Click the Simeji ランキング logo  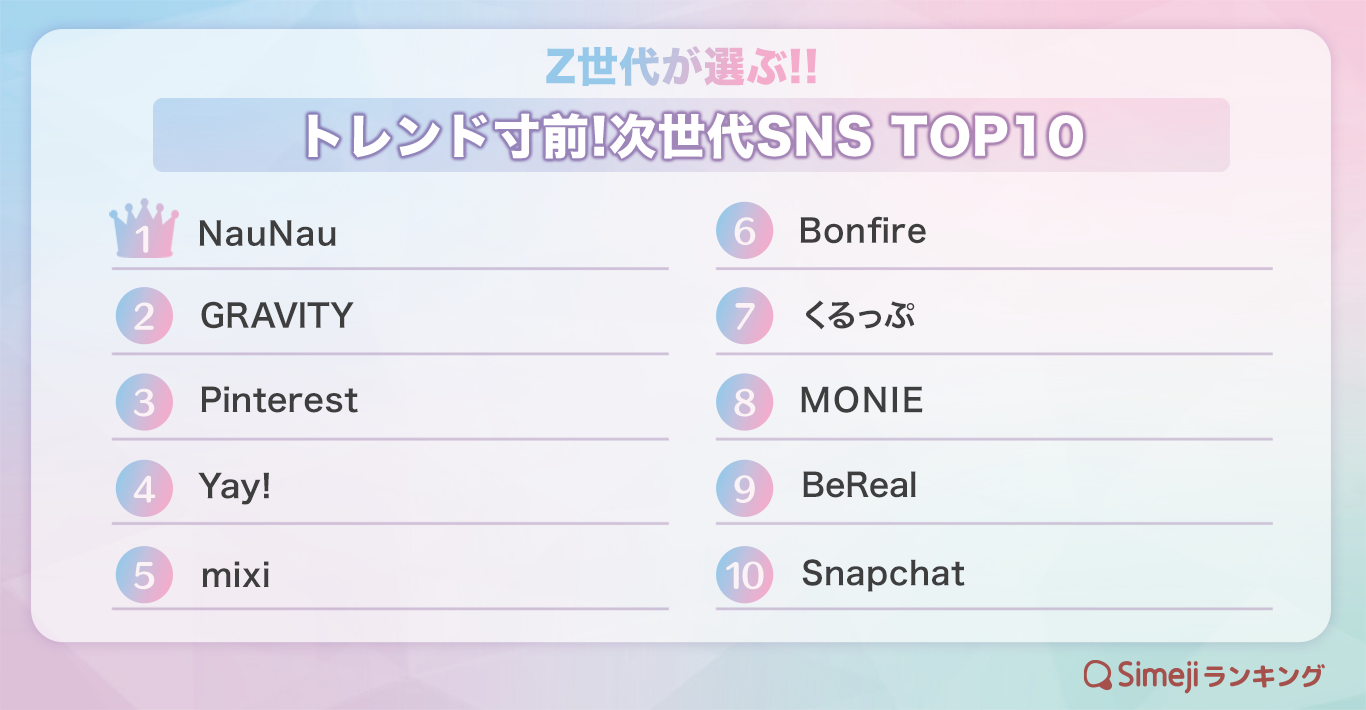(1203, 675)
